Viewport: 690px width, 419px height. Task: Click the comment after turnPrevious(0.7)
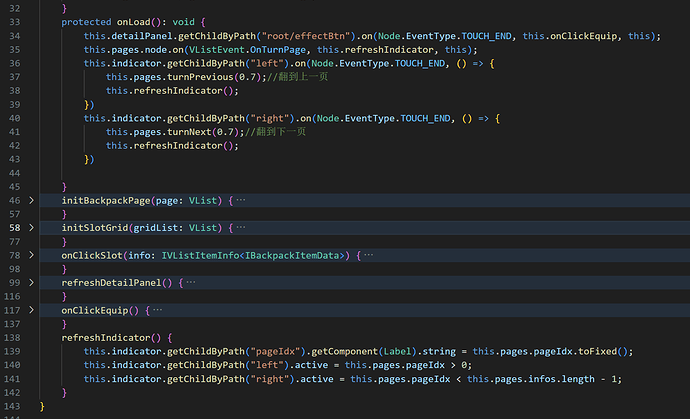(297, 77)
